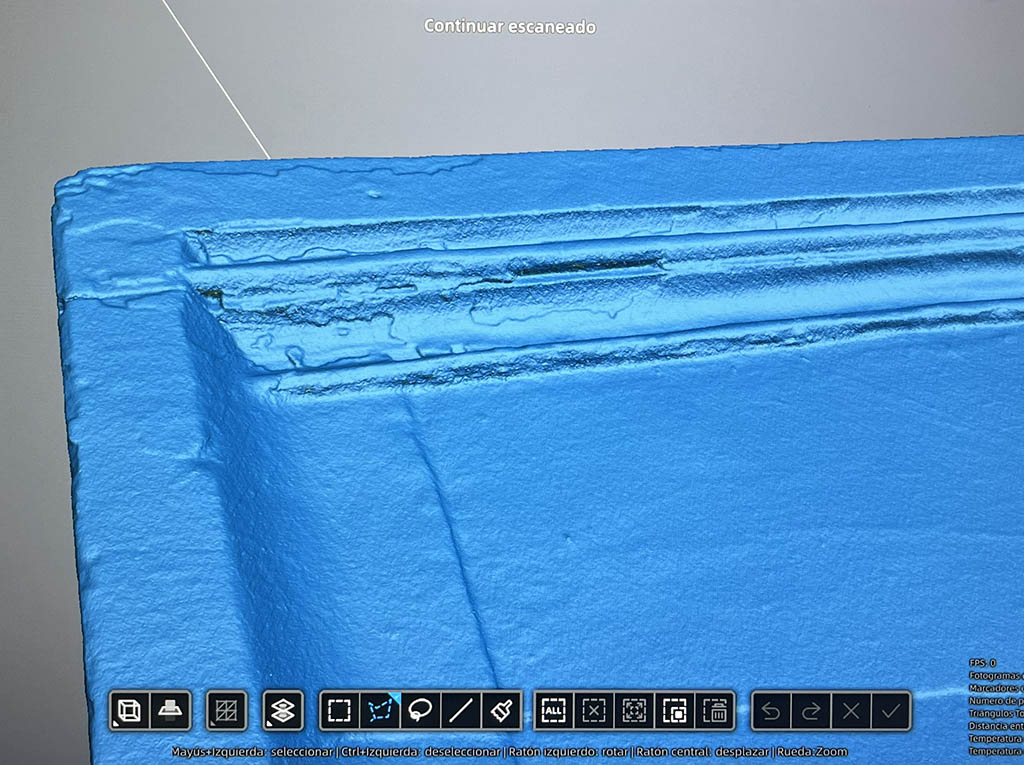Click the scanner platform view icon
This screenshot has width=1024, height=765.
(170, 710)
